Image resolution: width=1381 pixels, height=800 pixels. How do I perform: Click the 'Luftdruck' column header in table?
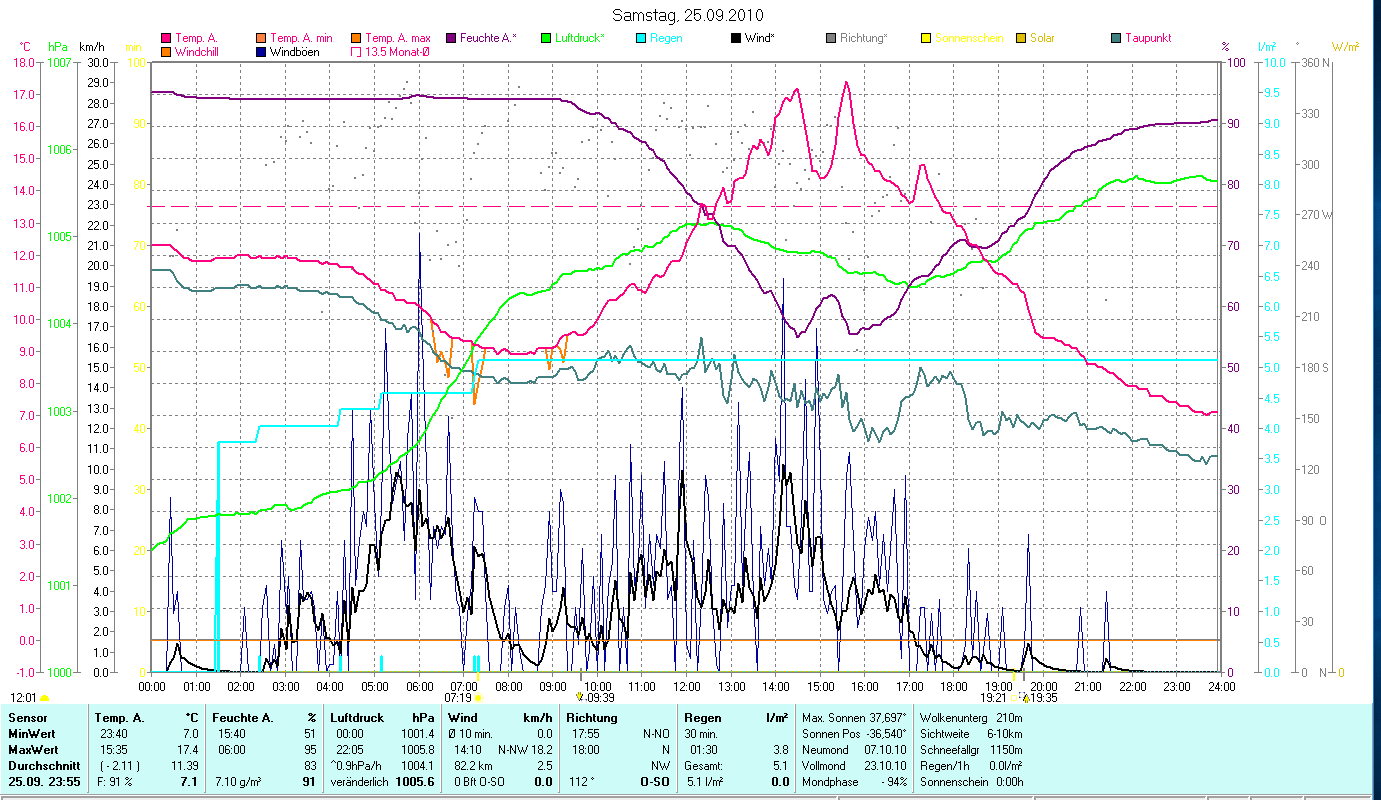coord(357,718)
